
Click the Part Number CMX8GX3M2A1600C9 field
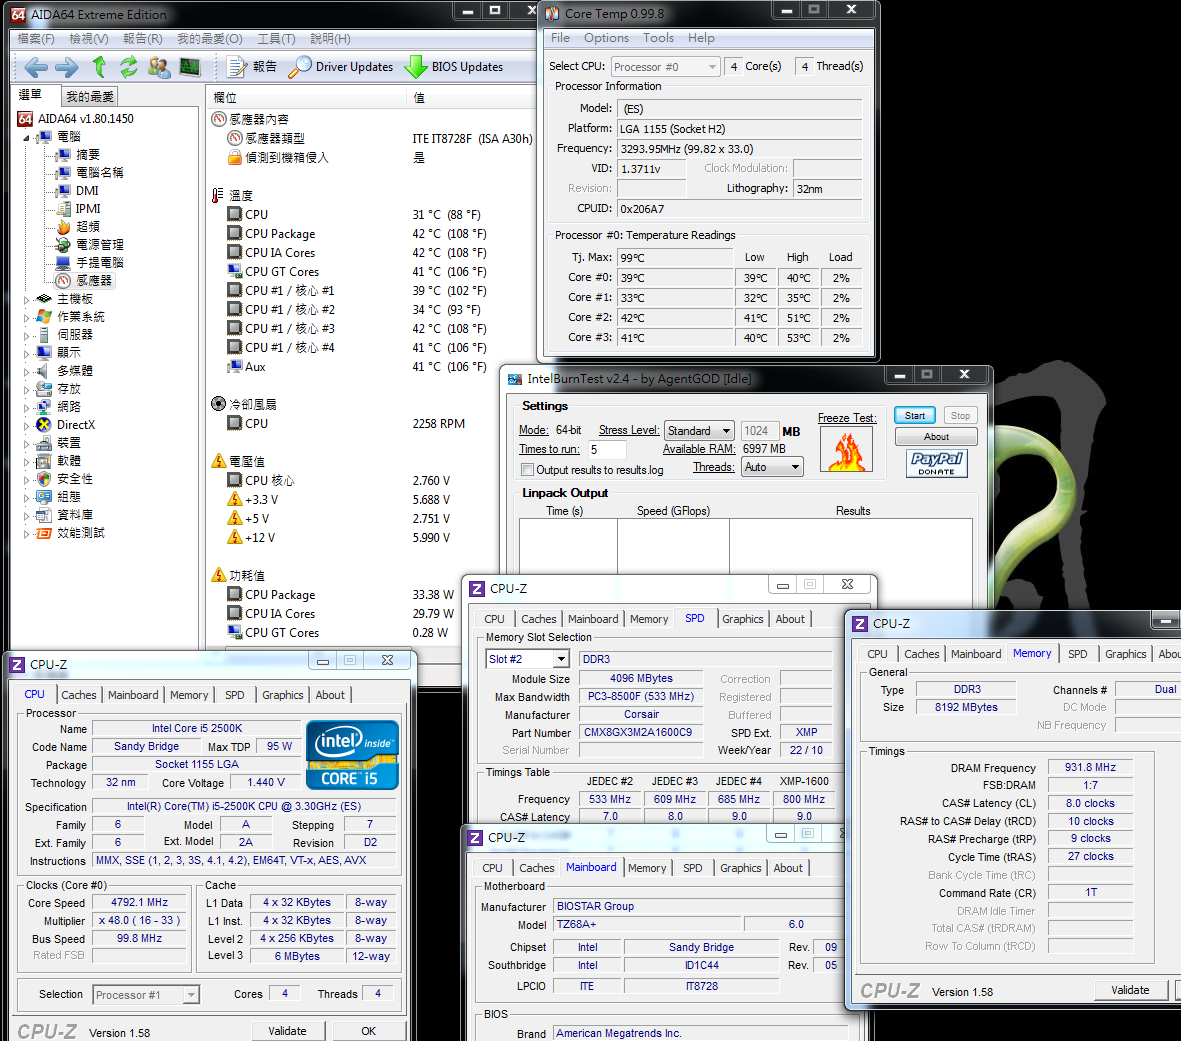point(640,732)
